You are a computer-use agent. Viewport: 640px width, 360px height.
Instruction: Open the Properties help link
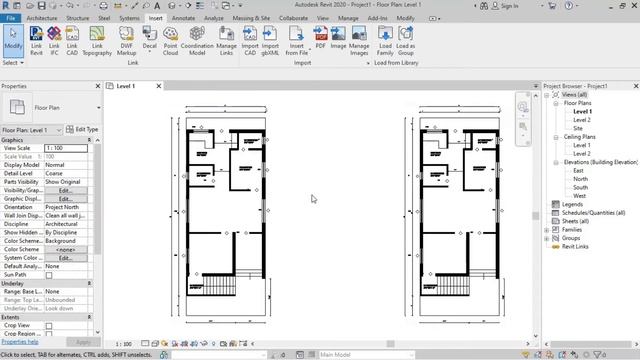[20, 342]
